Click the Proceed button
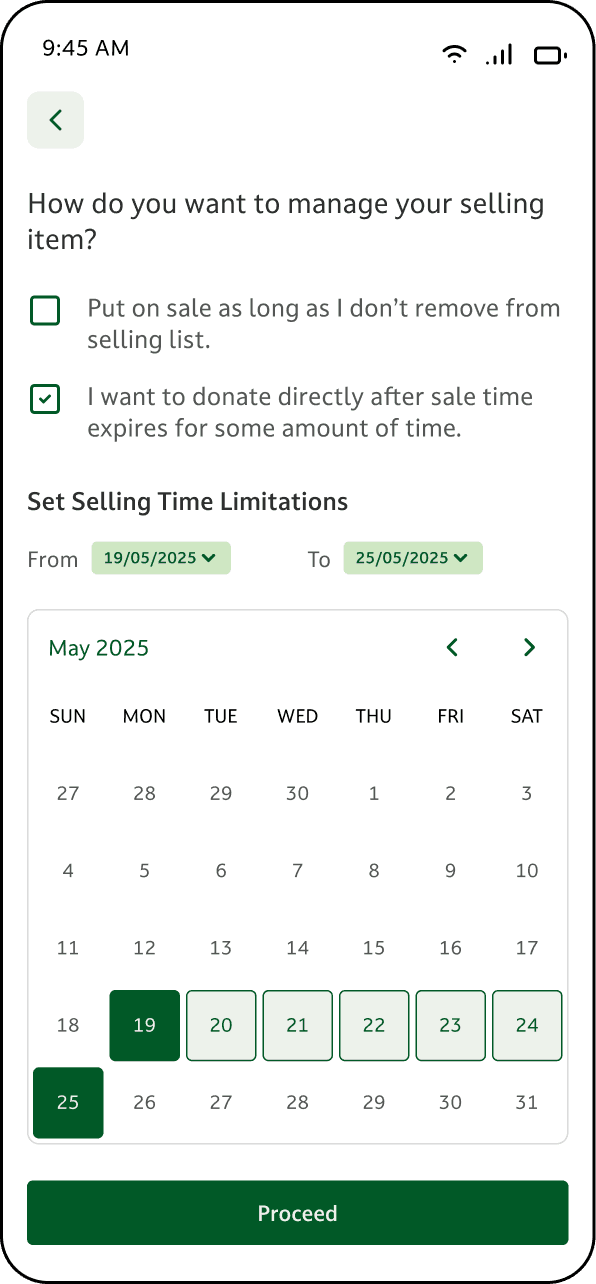 (298, 1213)
